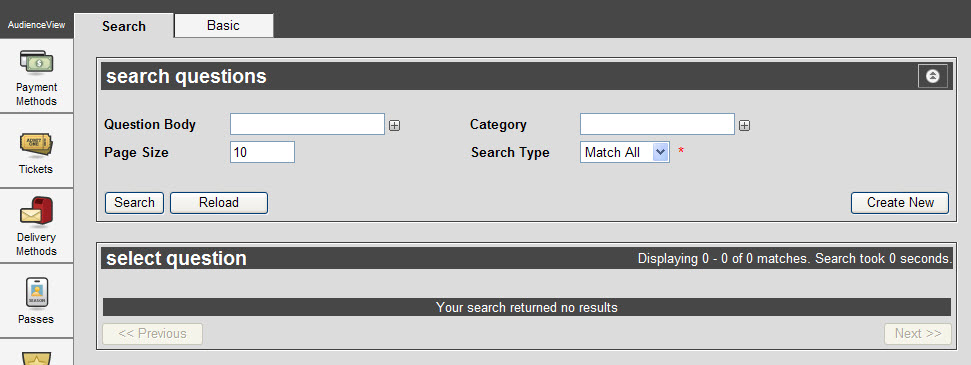Click the plus icon beside Category field
This screenshot has width=971, height=365.
click(744, 126)
